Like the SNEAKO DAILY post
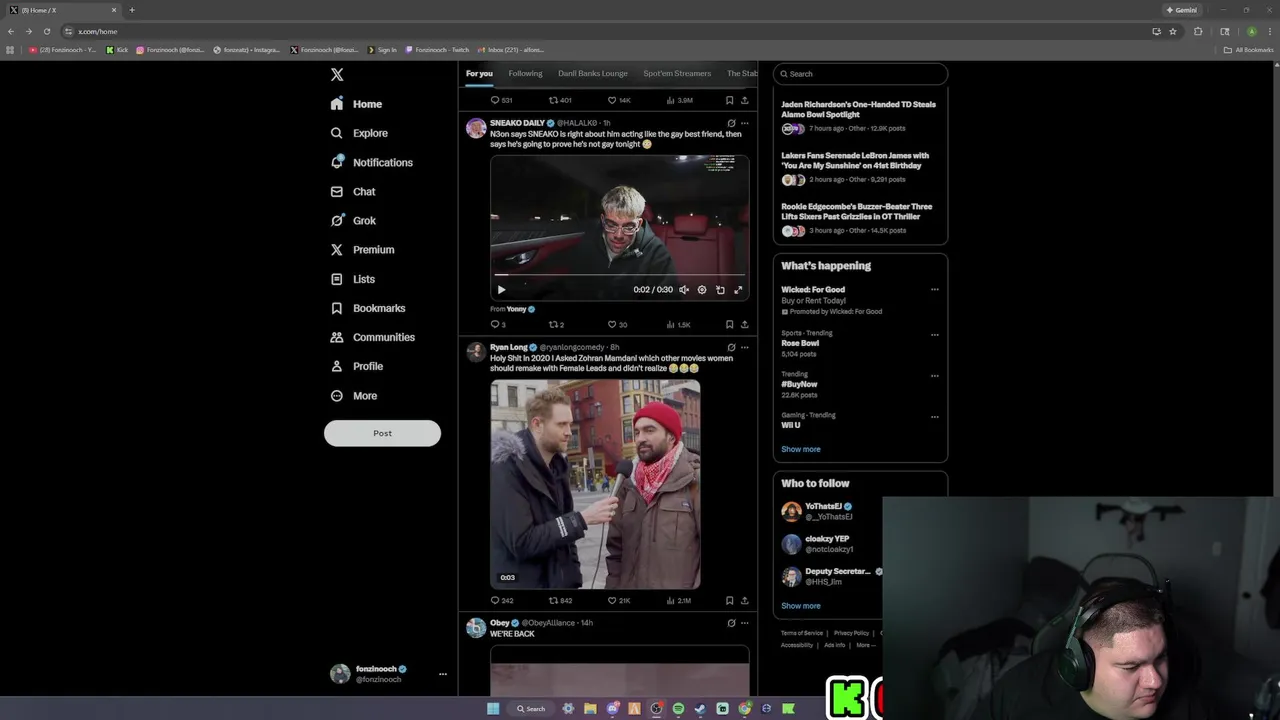Screen dimensions: 1280x720 click(617, 324)
